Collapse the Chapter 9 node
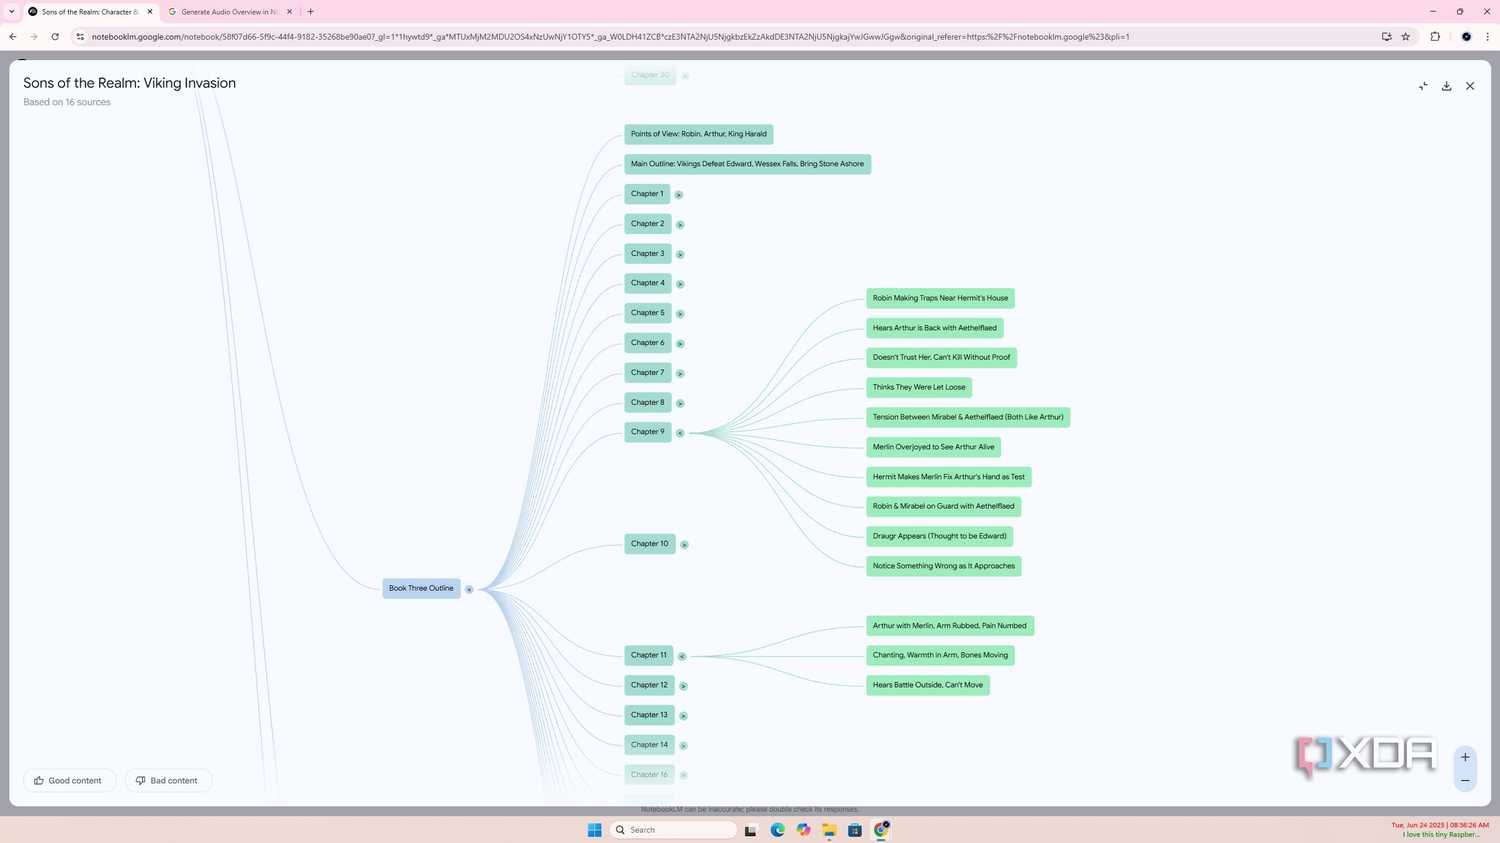 pos(680,433)
